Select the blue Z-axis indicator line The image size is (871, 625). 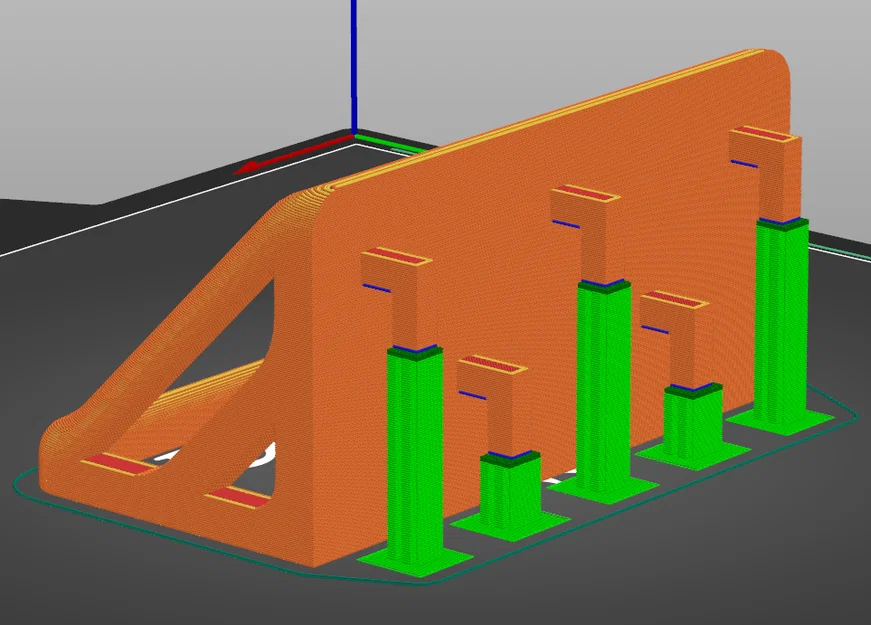point(355,60)
